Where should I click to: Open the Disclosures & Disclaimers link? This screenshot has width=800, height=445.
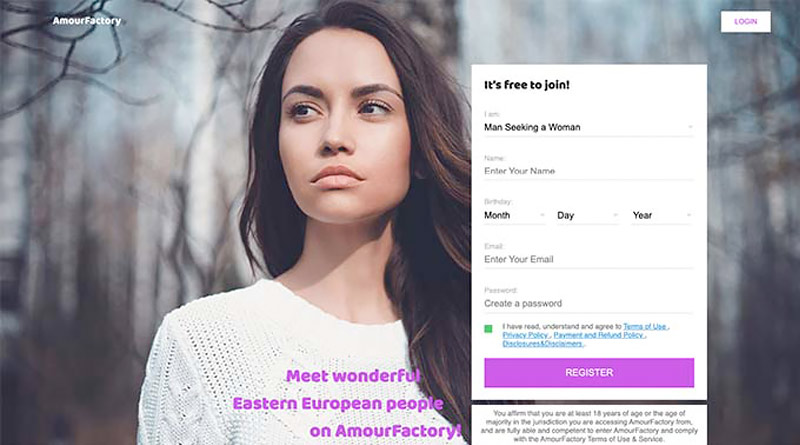pos(542,344)
